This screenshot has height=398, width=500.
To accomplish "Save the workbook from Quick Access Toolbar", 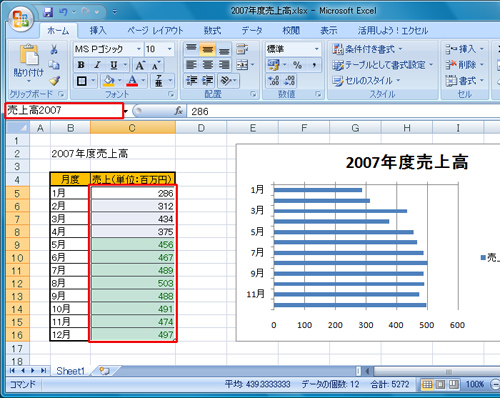I will click(48, 12).
